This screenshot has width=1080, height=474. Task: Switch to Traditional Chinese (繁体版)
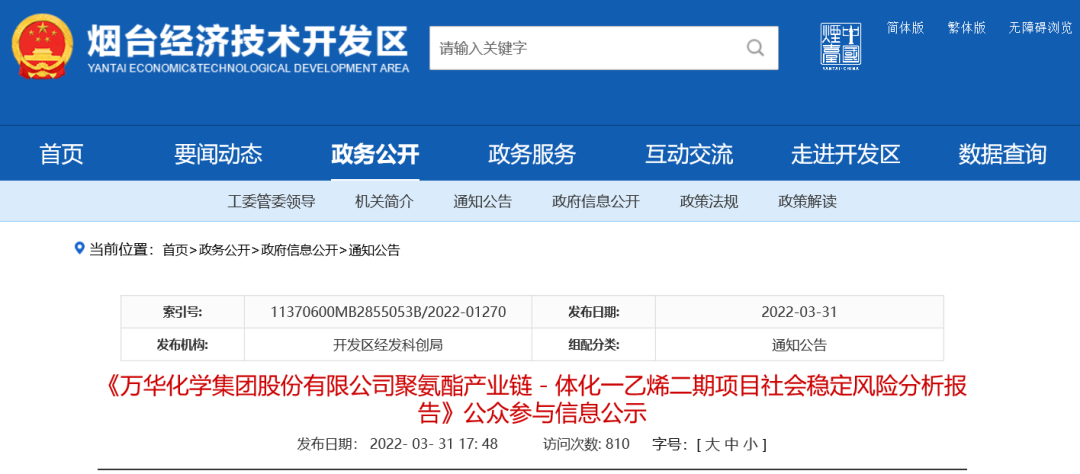pyautogui.click(x=966, y=28)
